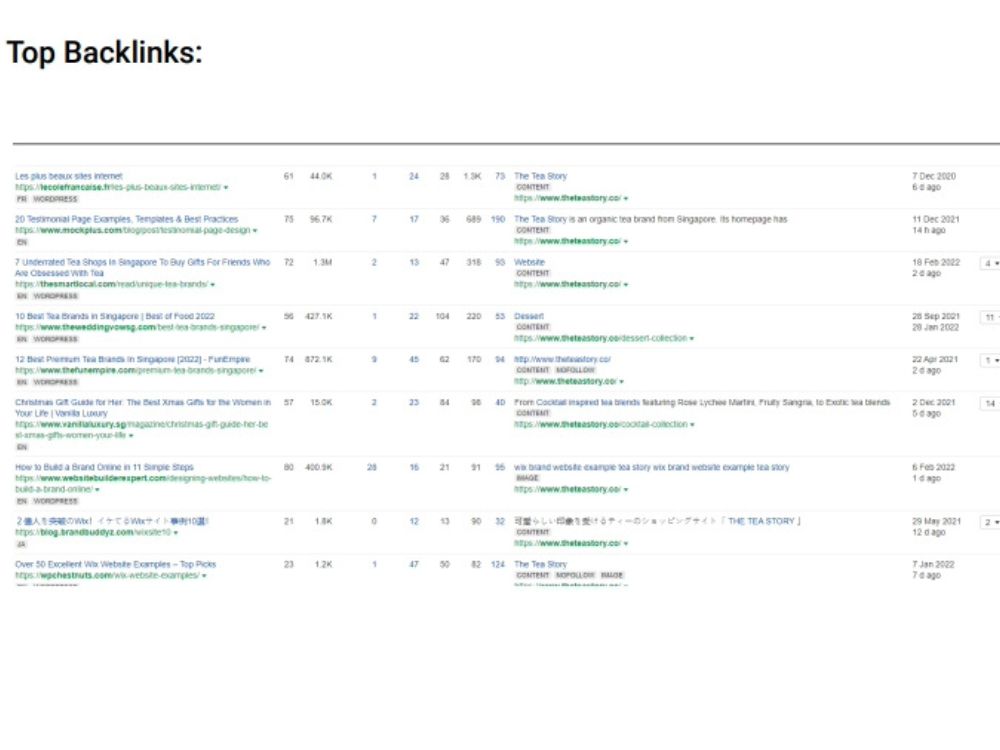Open the '12 Best Premium Tea Brands' link
The width and height of the screenshot is (1000, 750).
coord(133,359)
